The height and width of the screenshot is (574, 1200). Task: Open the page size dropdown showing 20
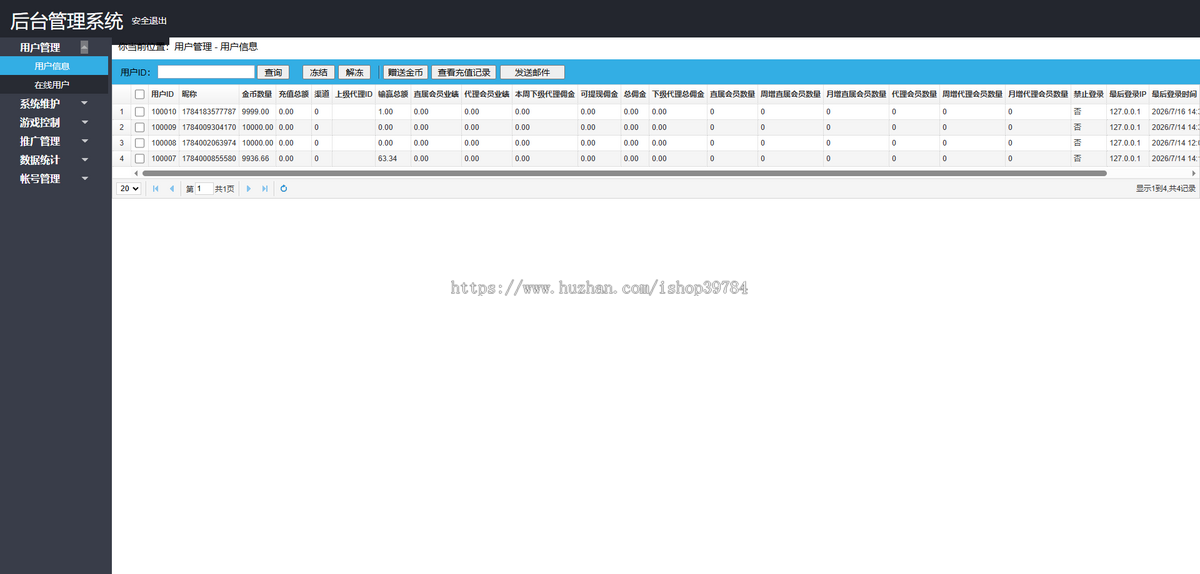[129, 188]
